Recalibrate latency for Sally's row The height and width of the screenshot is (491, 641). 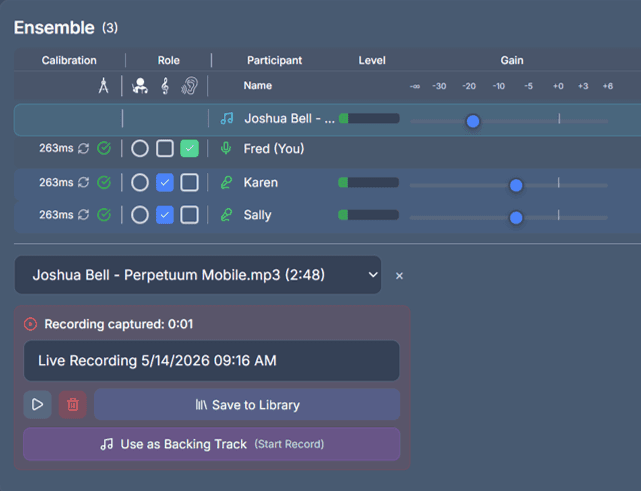pos(83,215)
